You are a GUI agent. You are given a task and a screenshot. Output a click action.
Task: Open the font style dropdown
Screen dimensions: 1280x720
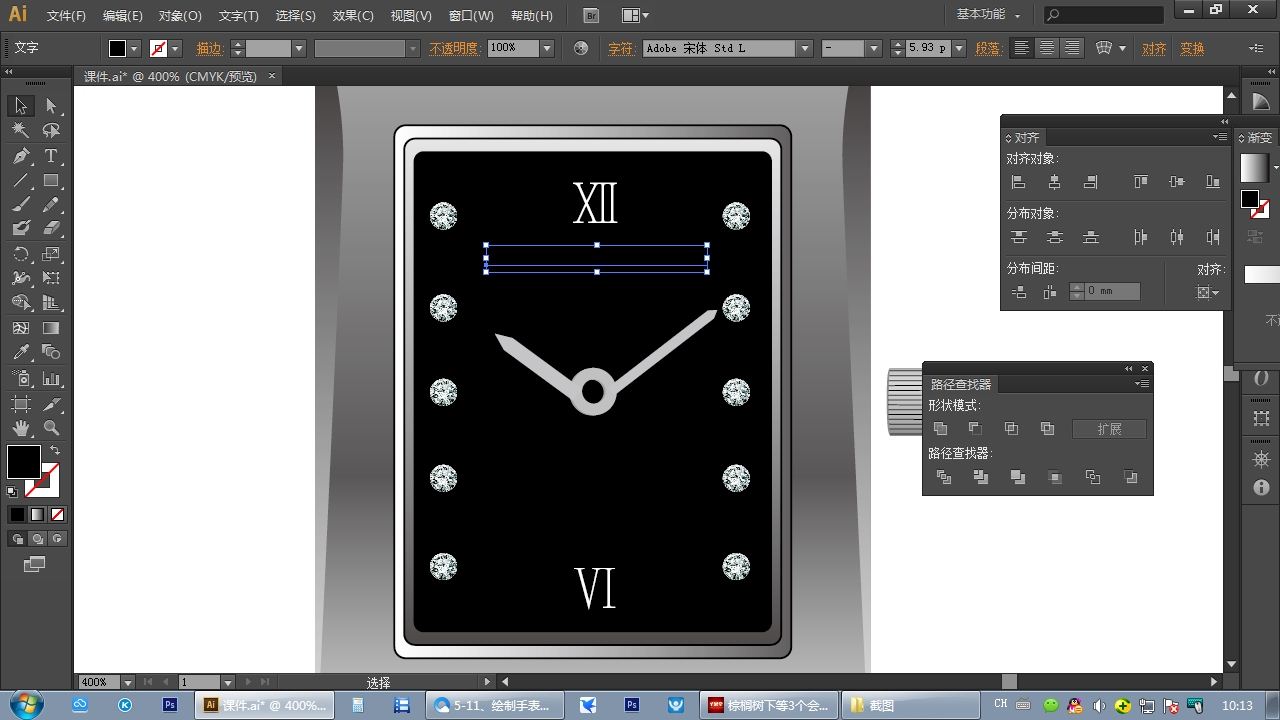pos(873,48)
